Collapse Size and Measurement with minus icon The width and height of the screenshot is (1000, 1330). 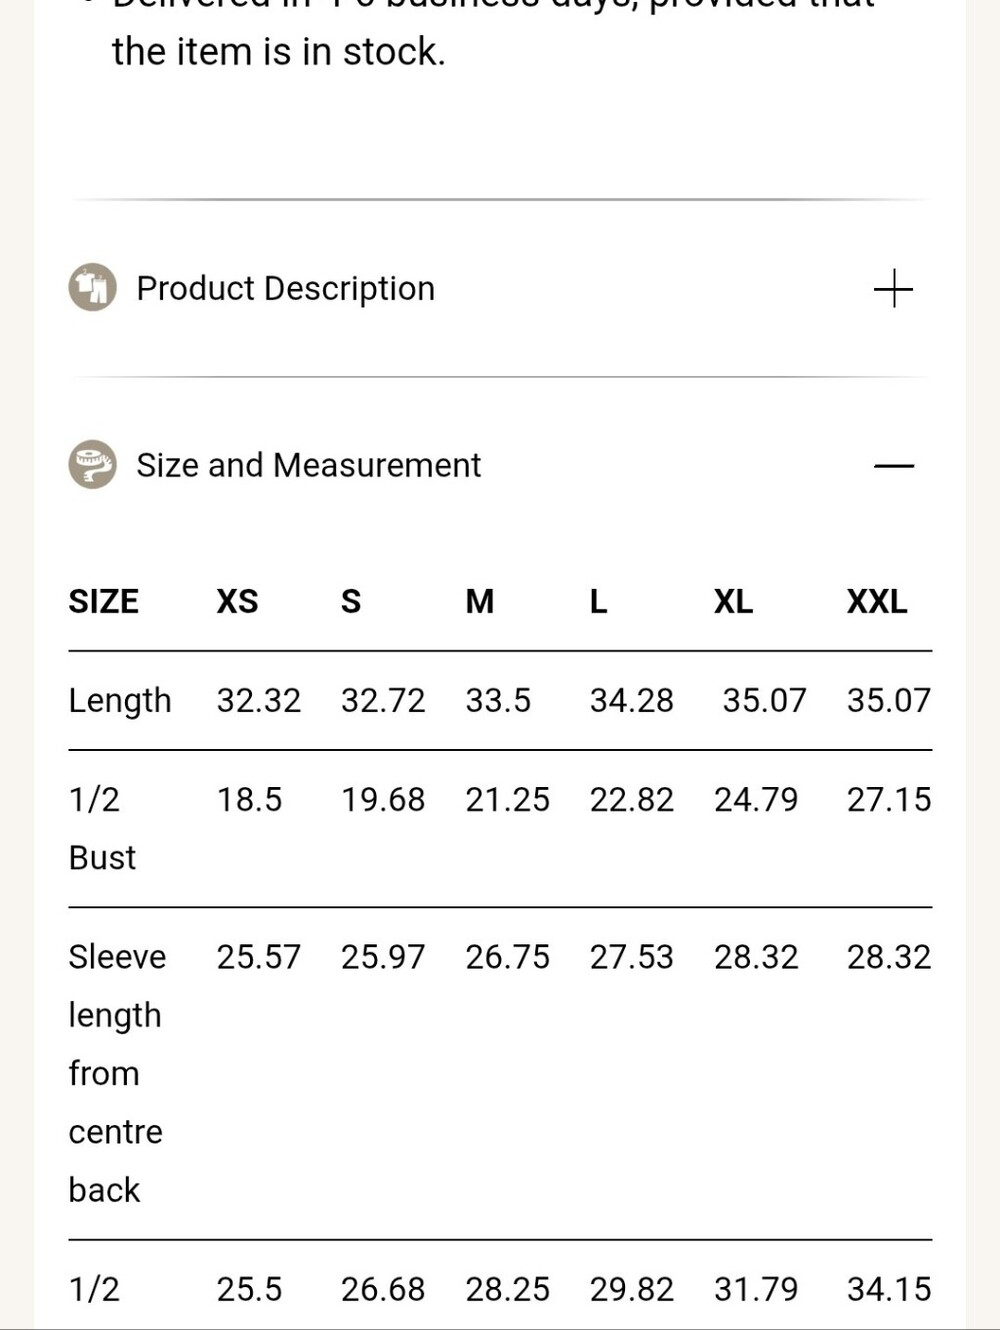pyautogui.click(x=893, y=466)
